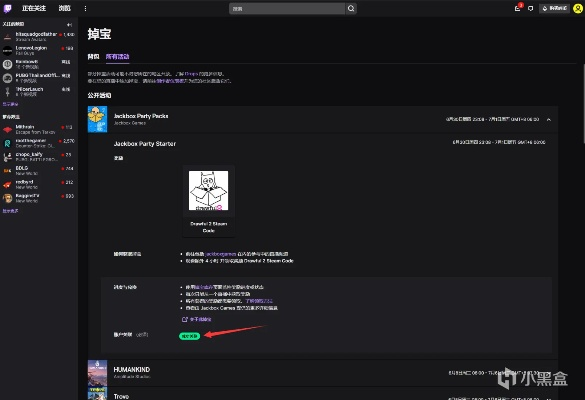Open the 正在关注 following page
Viewport: 585px width, 400px height.
coord(34,8)
